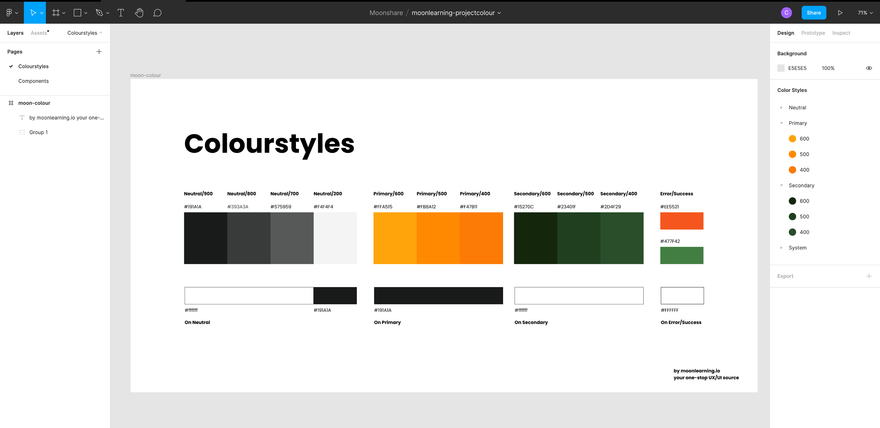Select the Colourstyles page
The width and height of the screenshot is (880, 428).
tap(33, 66)
